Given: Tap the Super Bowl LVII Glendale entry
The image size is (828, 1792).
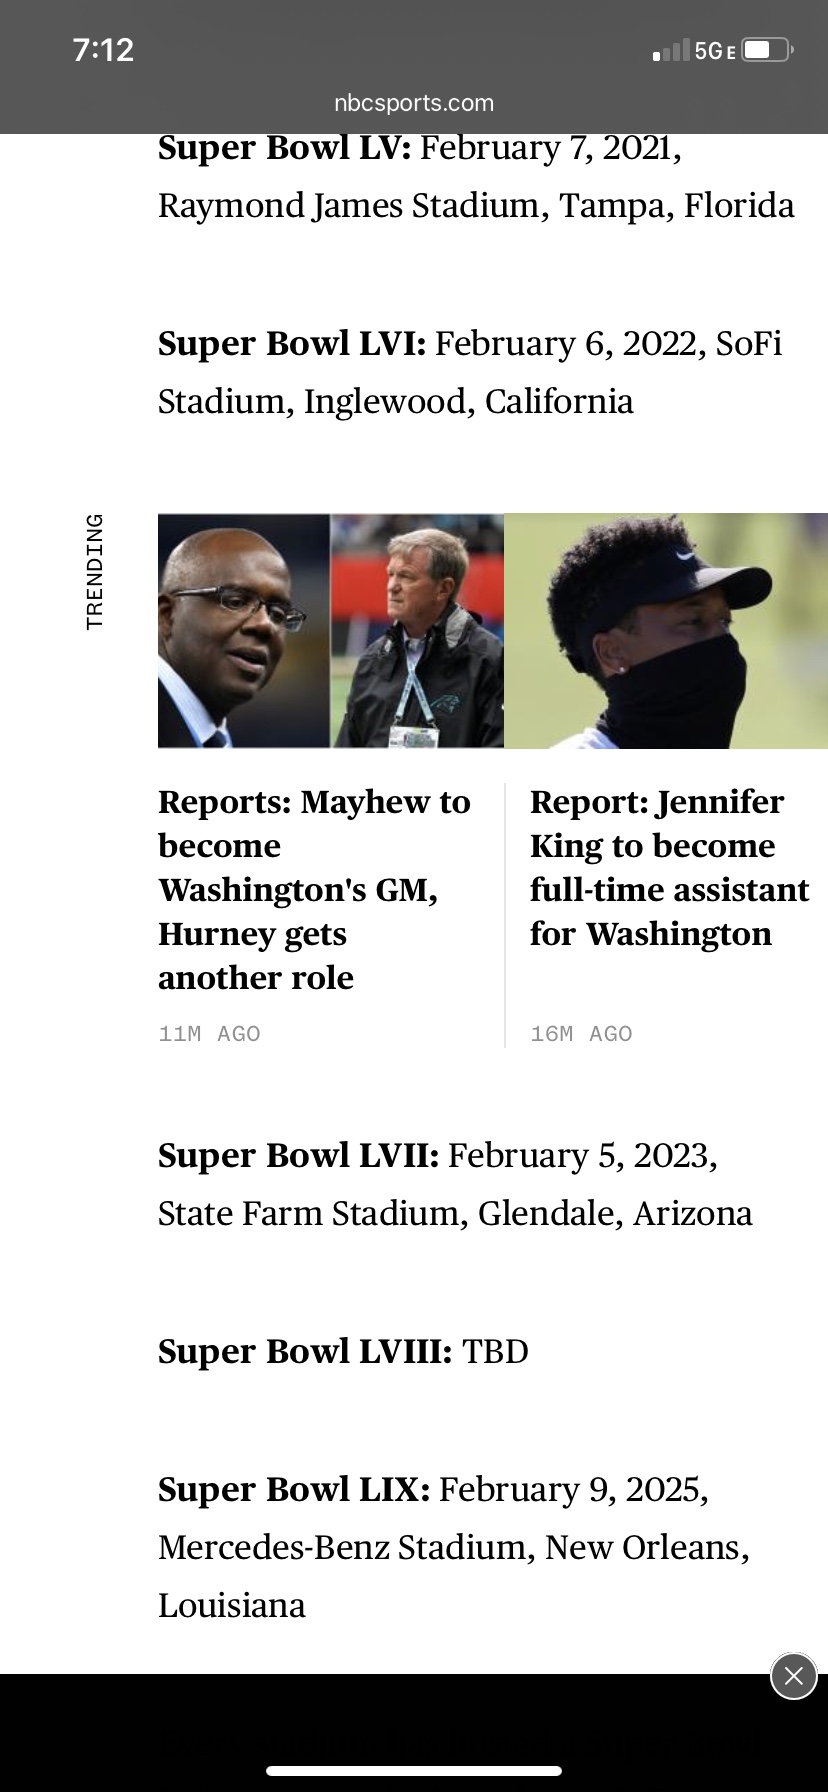Looking at the screenshot, I should (x=455, y=1184).
